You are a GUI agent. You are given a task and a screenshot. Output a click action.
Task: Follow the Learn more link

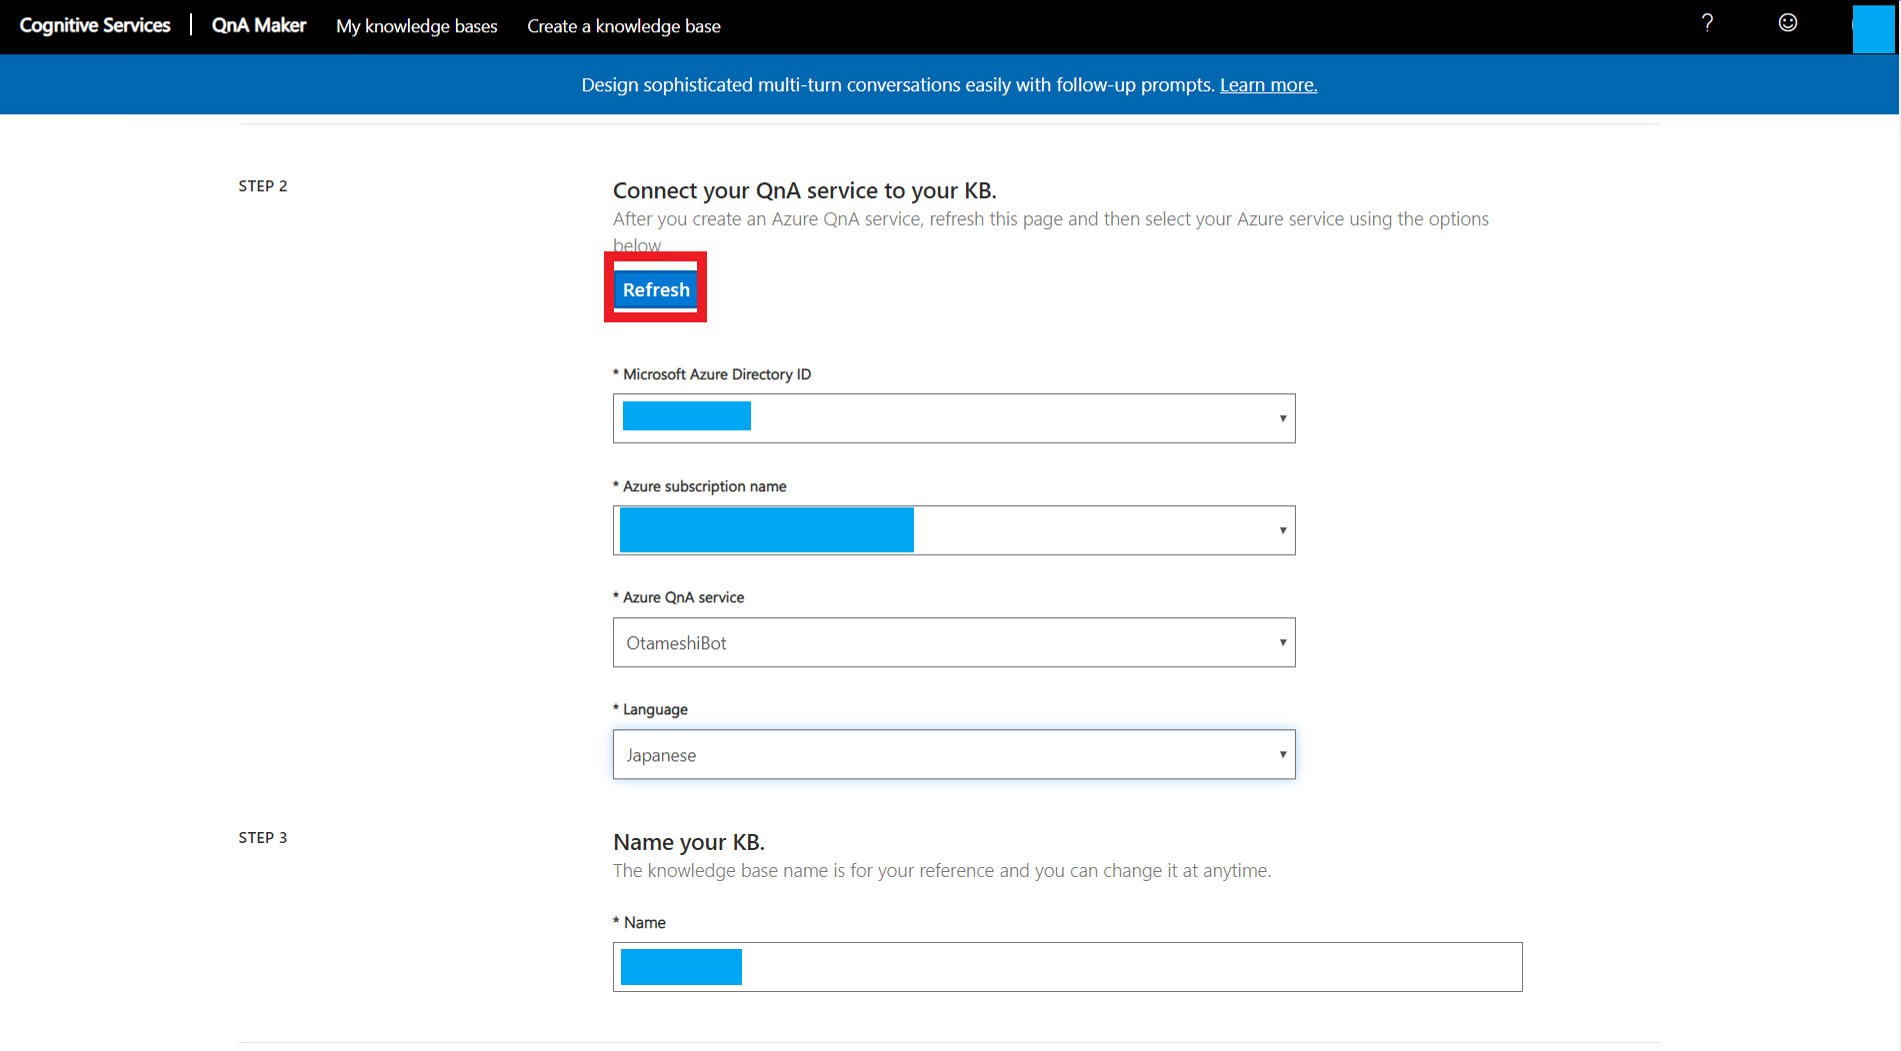click(1267, 85)
